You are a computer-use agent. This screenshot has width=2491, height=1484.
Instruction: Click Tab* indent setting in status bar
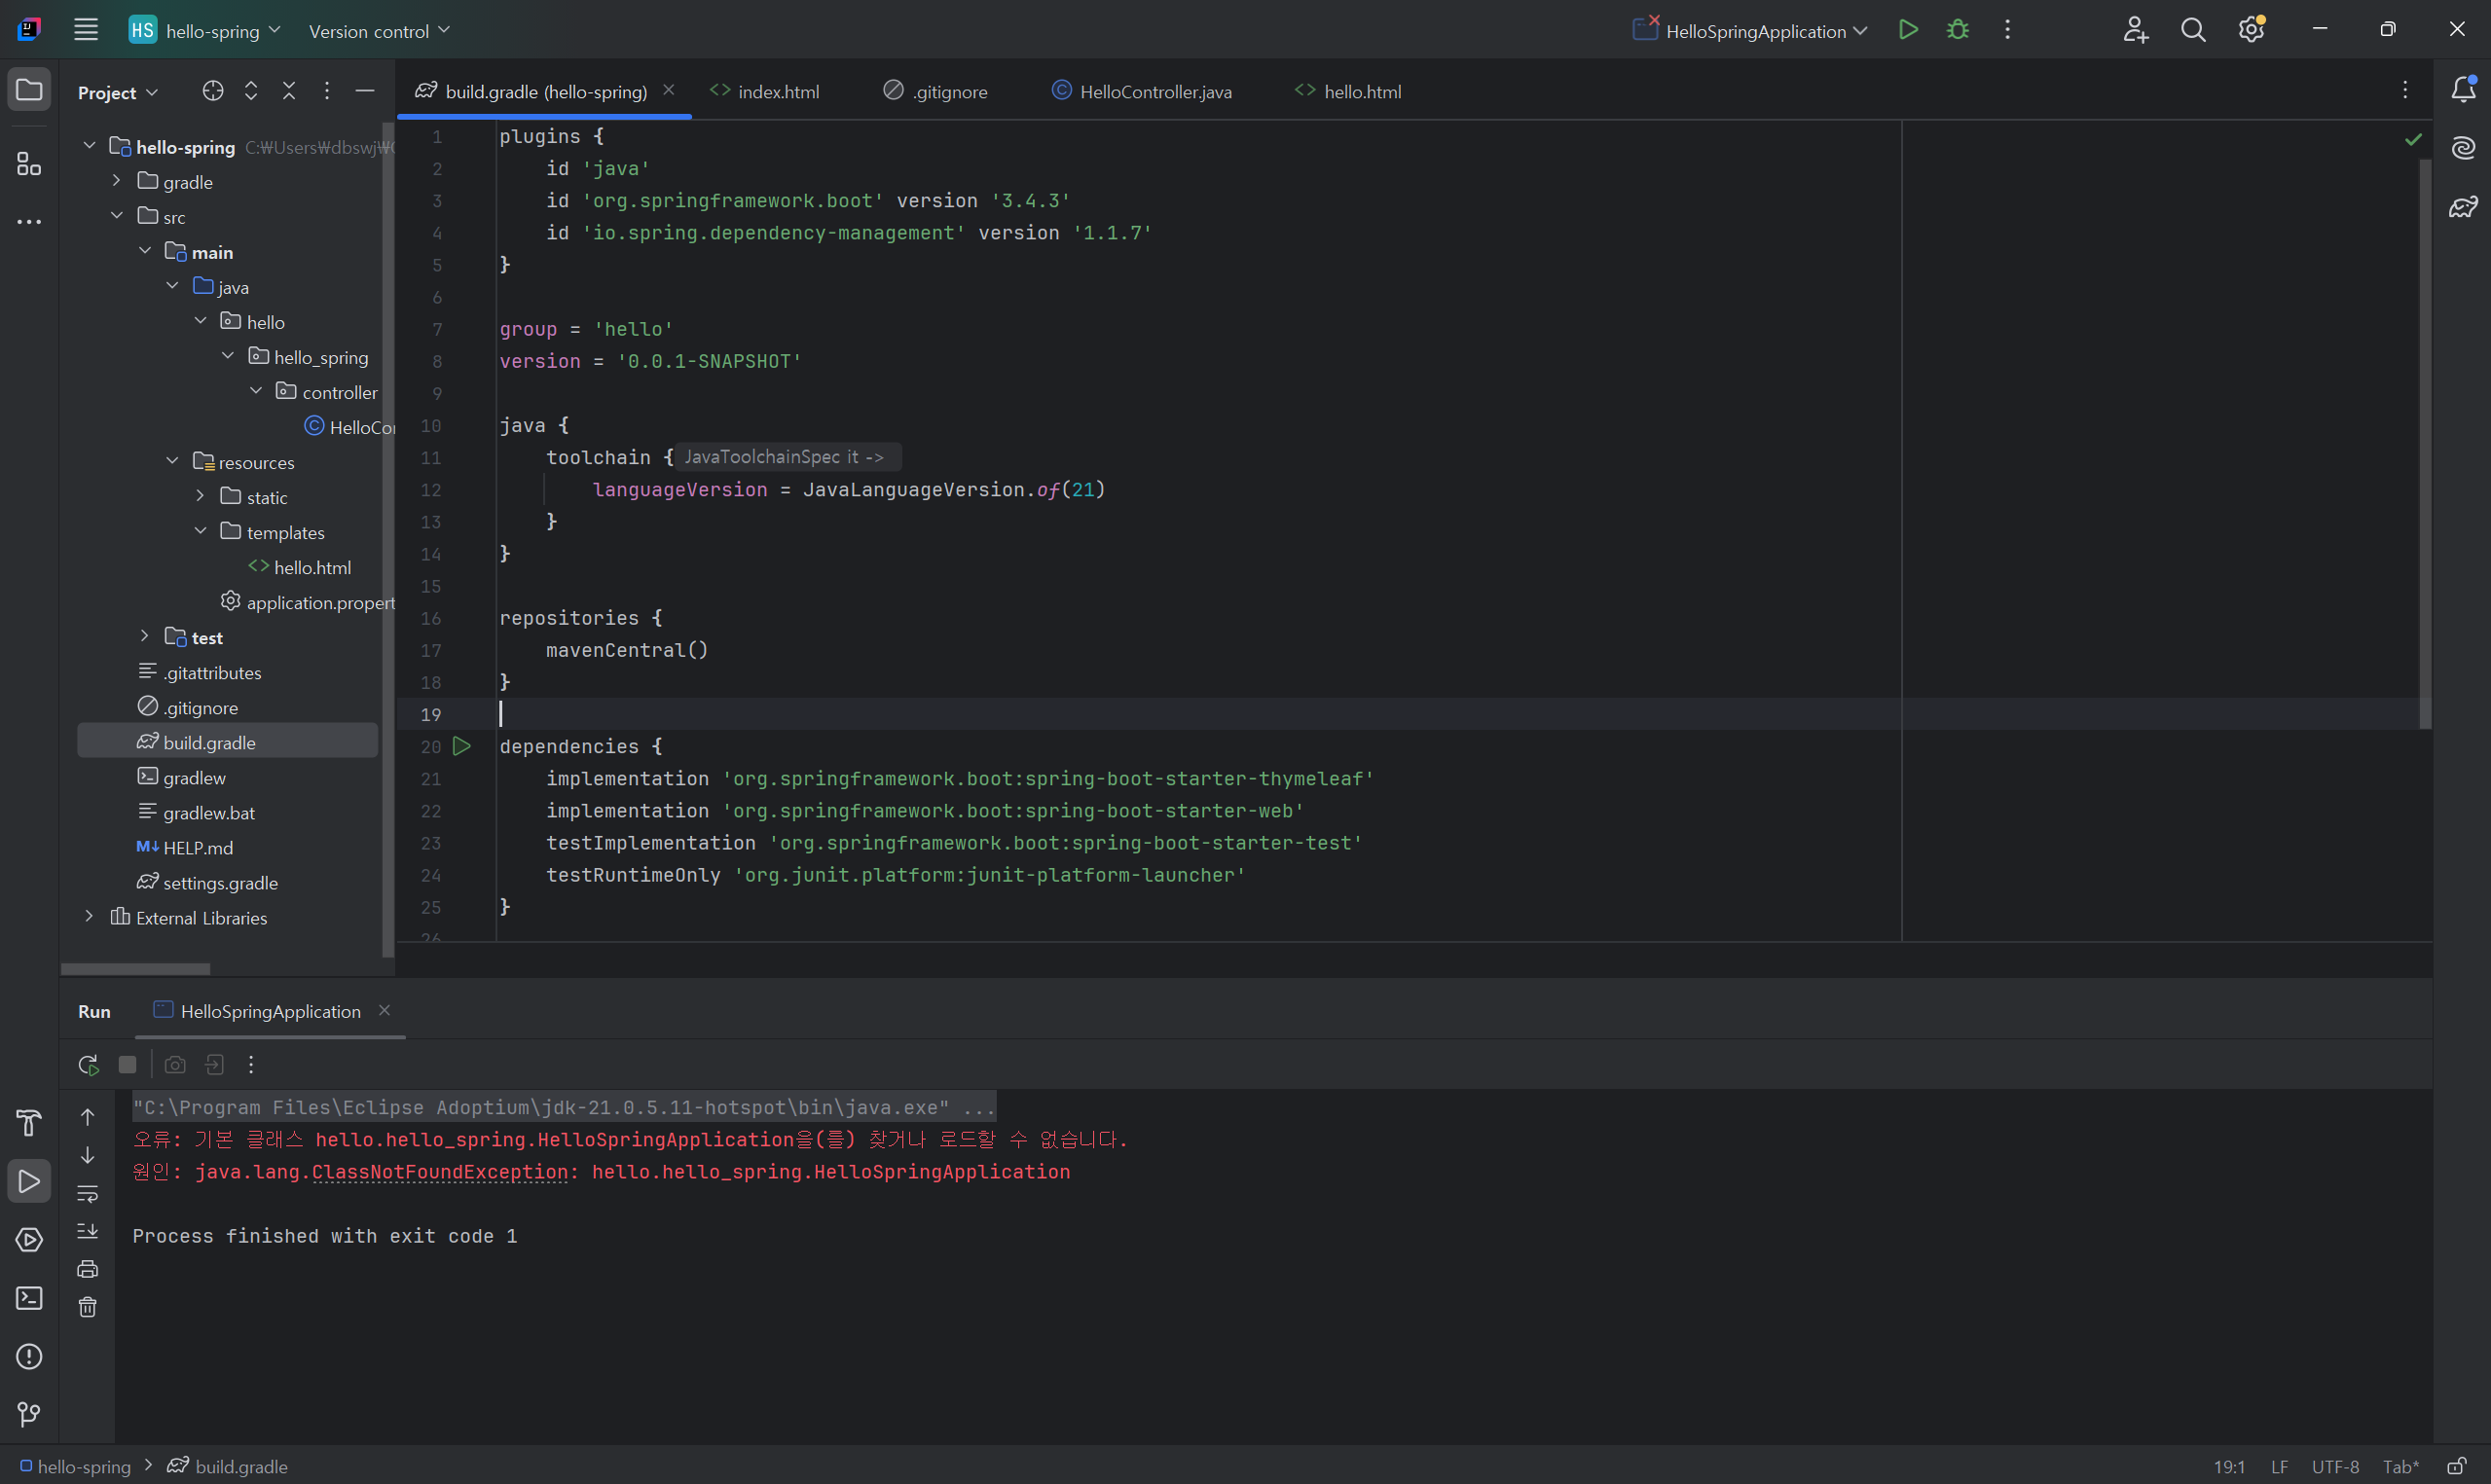click(x=2400, y=1467)
